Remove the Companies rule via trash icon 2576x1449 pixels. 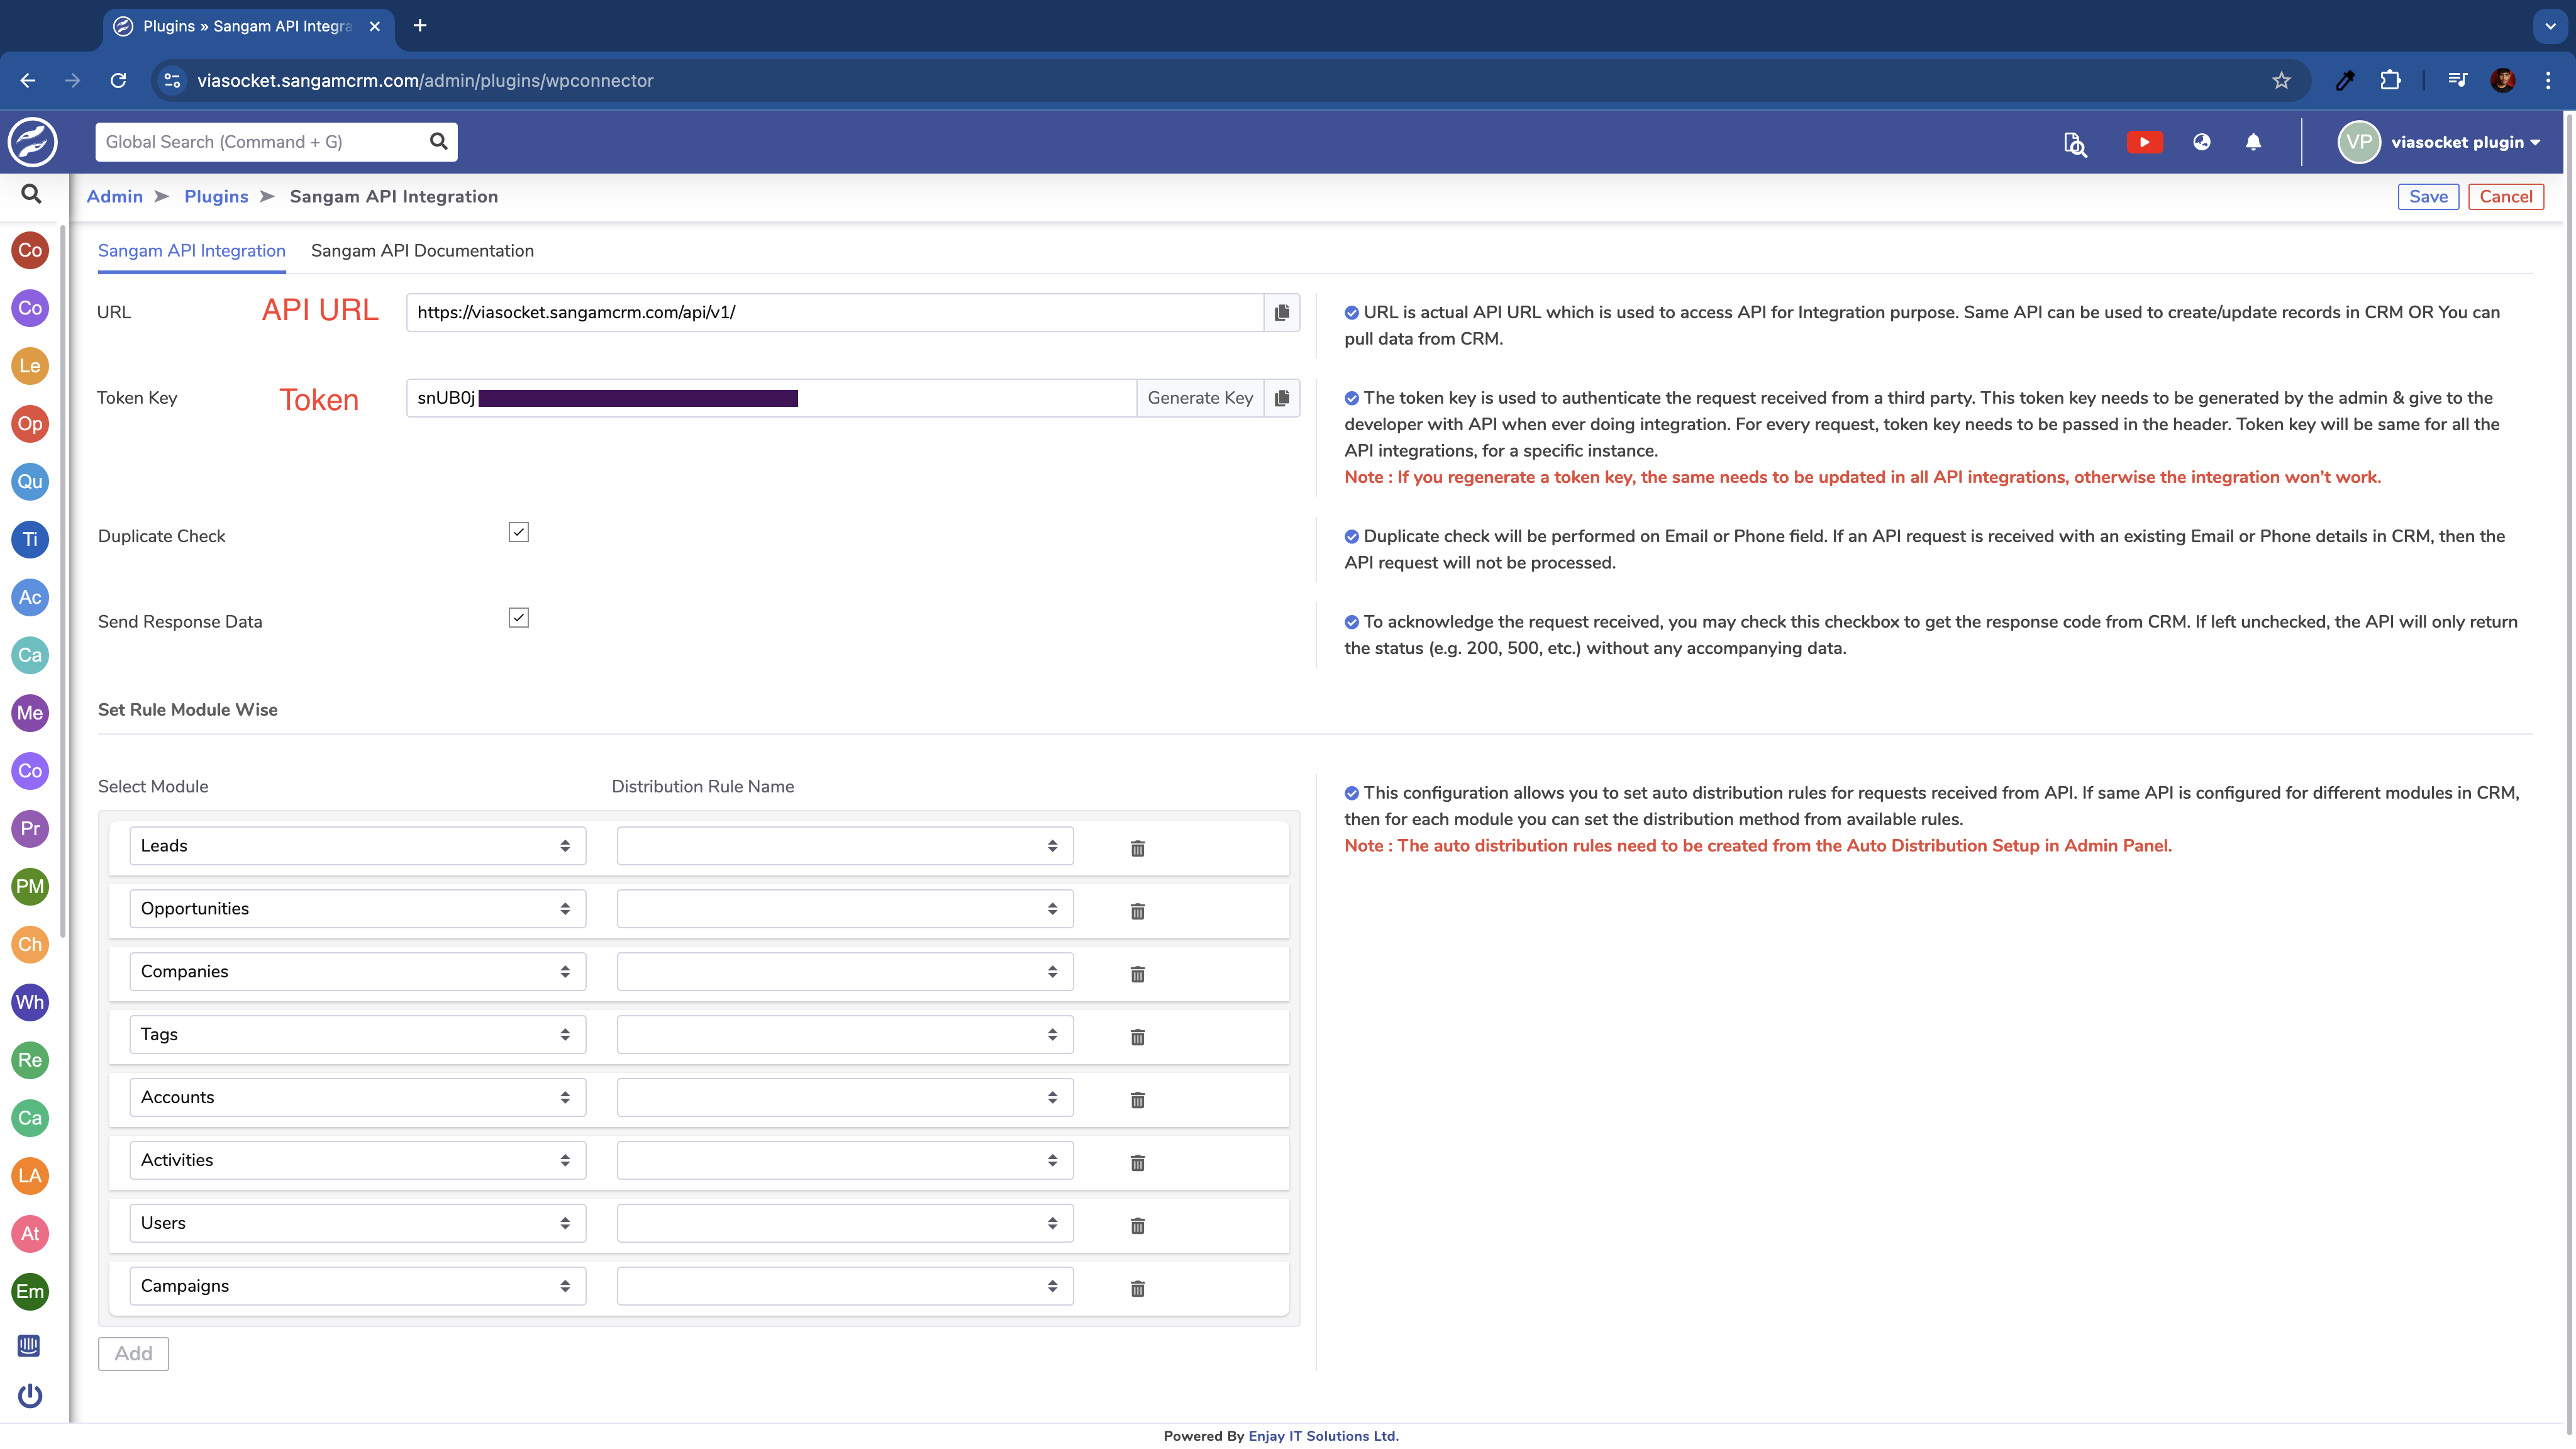(x=1137, y=974)
